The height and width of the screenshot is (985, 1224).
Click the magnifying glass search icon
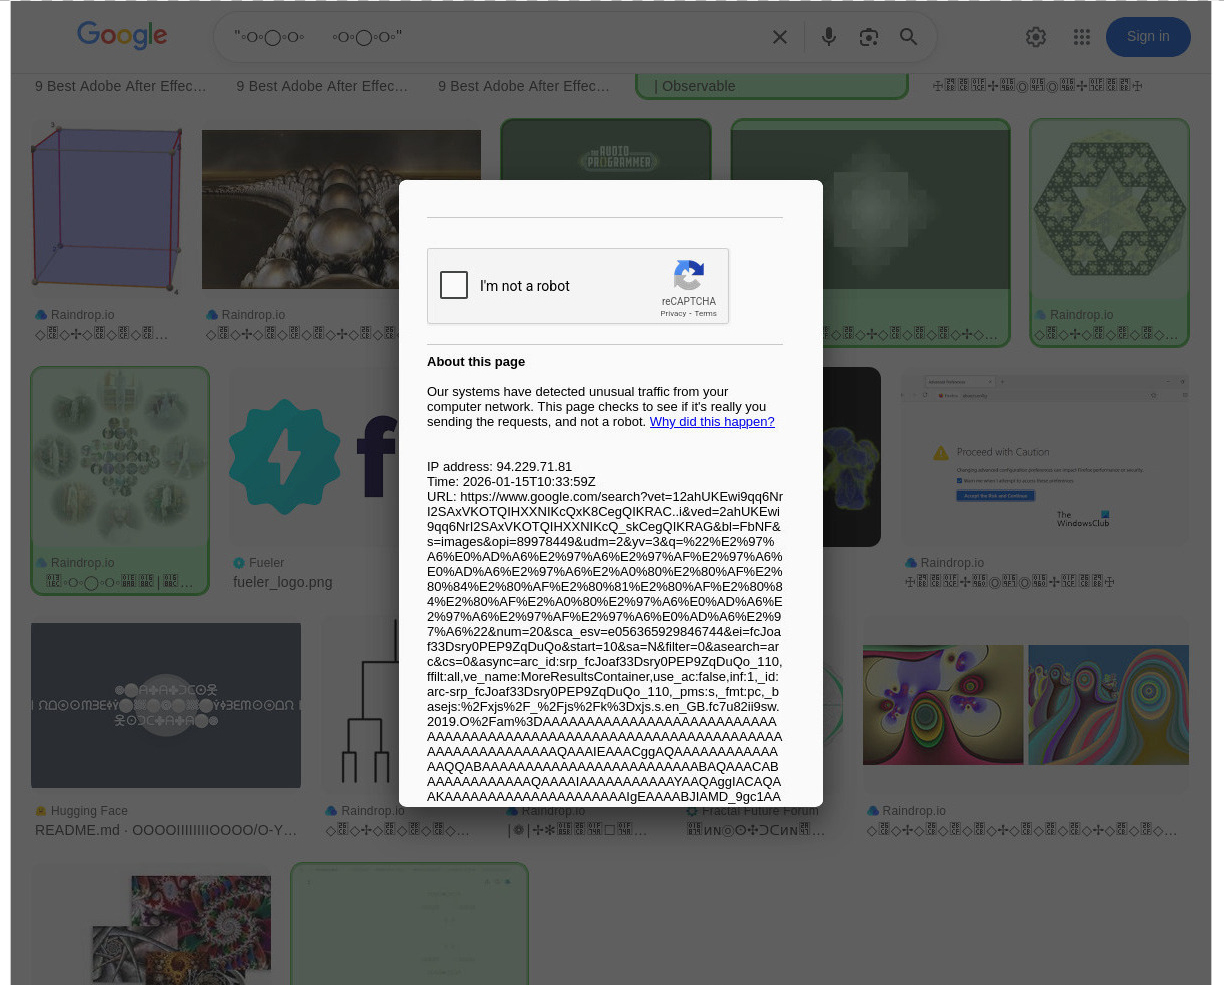pos(908,37)
